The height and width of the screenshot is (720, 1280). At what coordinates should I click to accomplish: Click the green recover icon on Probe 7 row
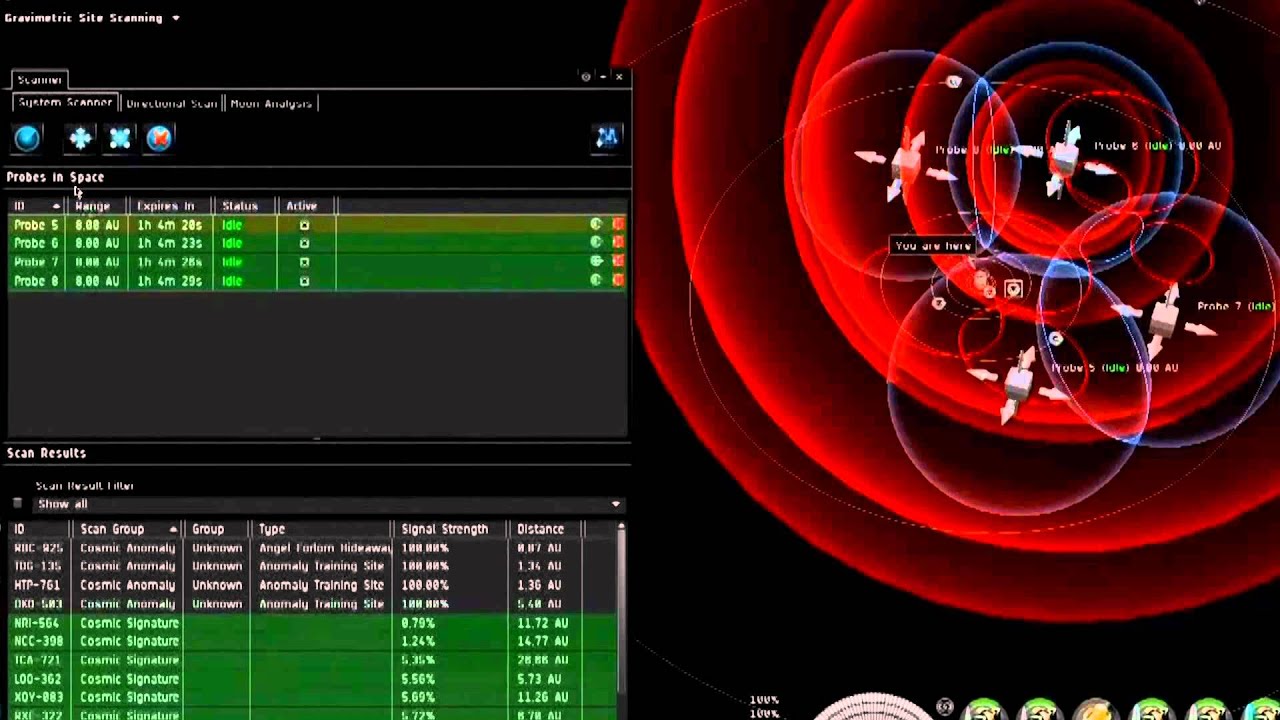pos(596,262)
